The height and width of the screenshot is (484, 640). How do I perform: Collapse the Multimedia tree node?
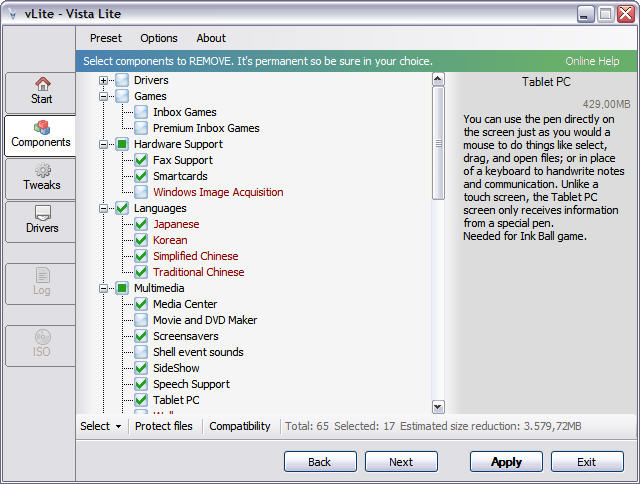[103, 289]
